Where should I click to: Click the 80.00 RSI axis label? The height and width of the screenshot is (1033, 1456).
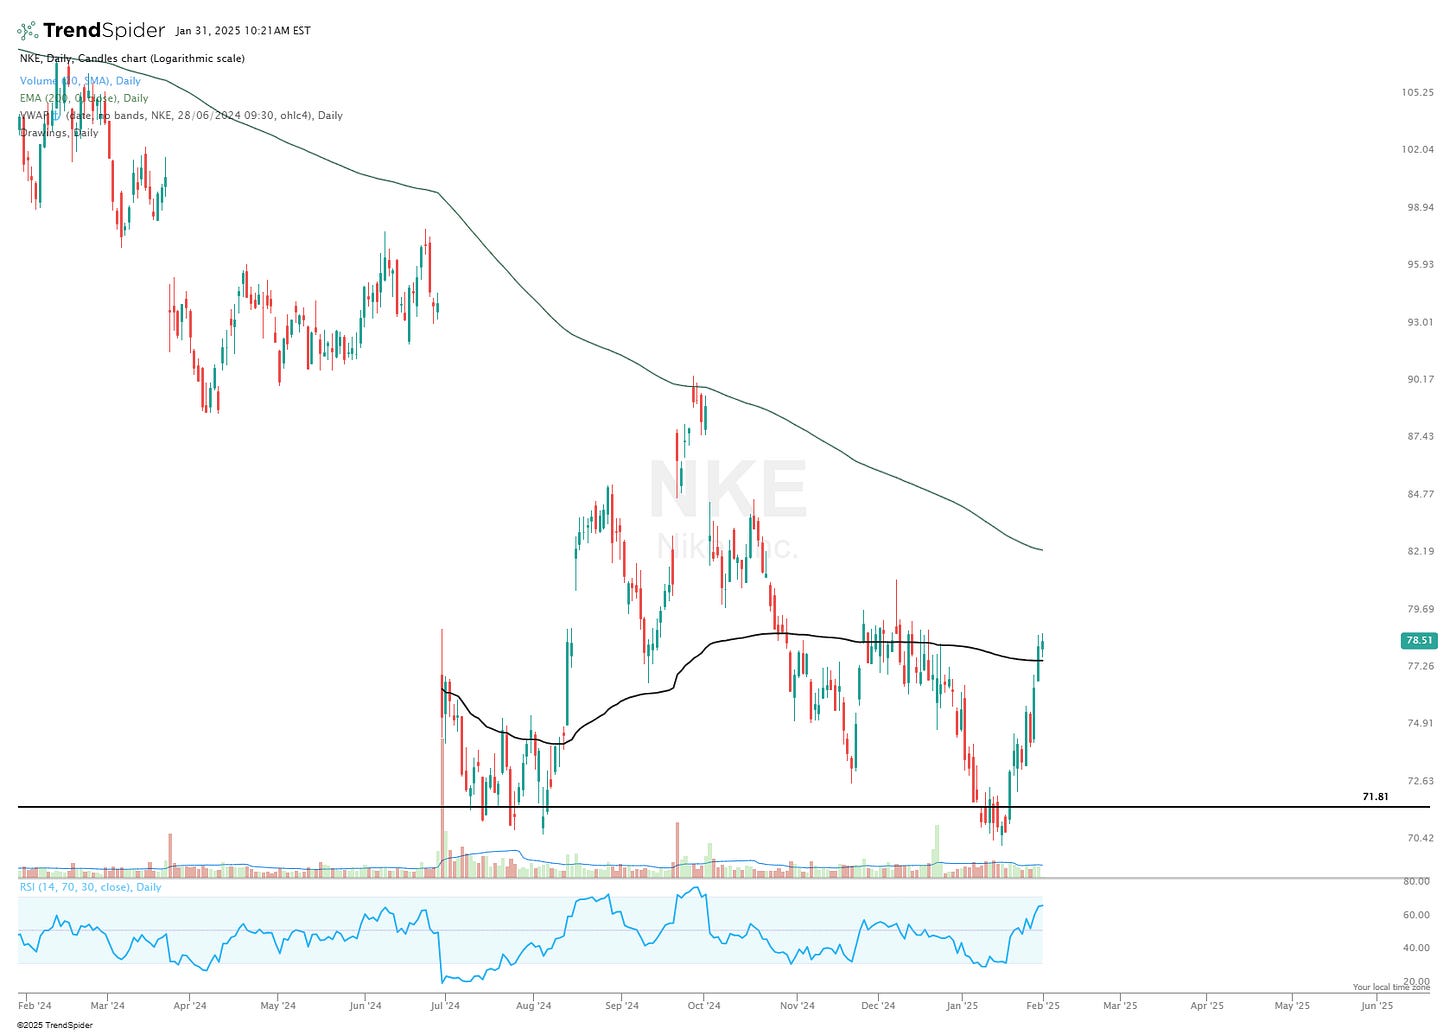(x=1417, y=881)
